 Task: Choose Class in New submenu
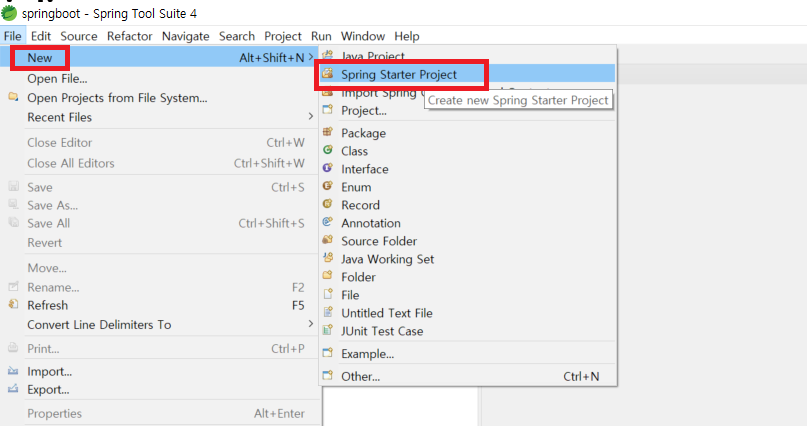click(467, 151)
